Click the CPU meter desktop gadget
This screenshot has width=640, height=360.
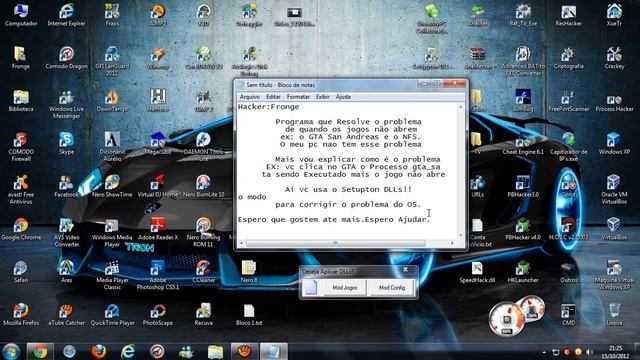(x=507, y=319)
